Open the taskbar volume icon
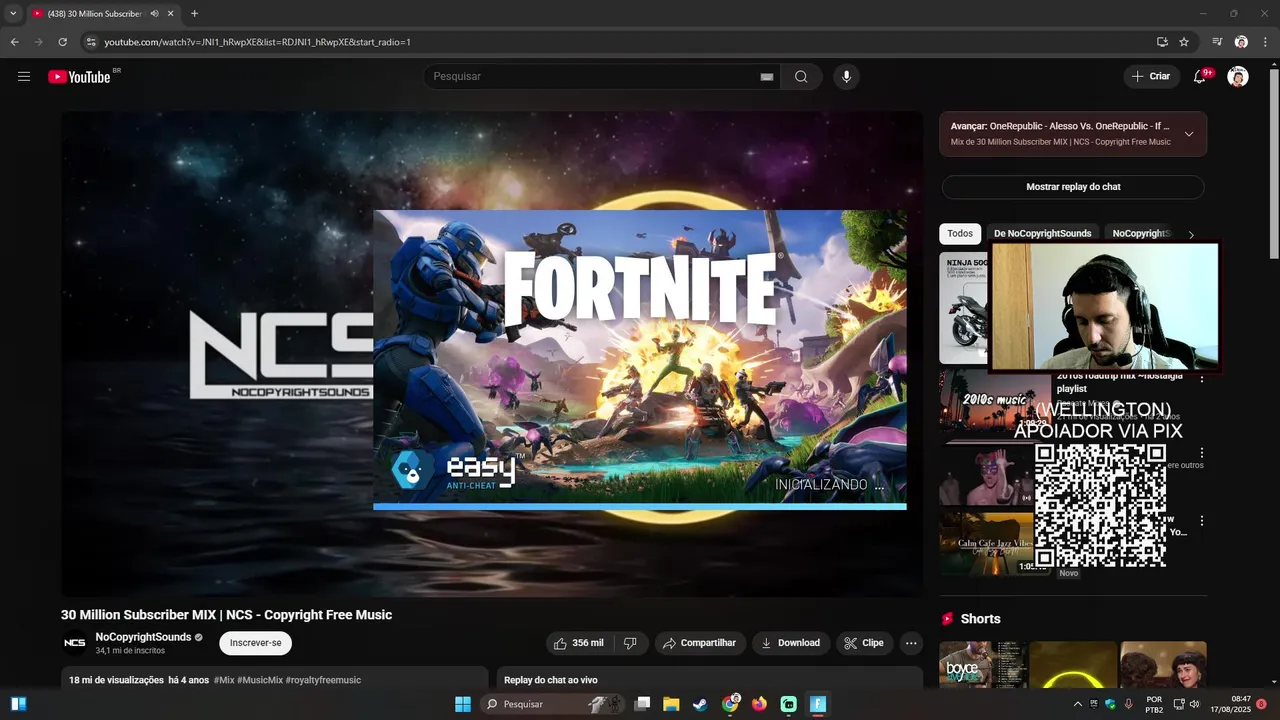The image size is (1280, 720). coord(1194,704)
